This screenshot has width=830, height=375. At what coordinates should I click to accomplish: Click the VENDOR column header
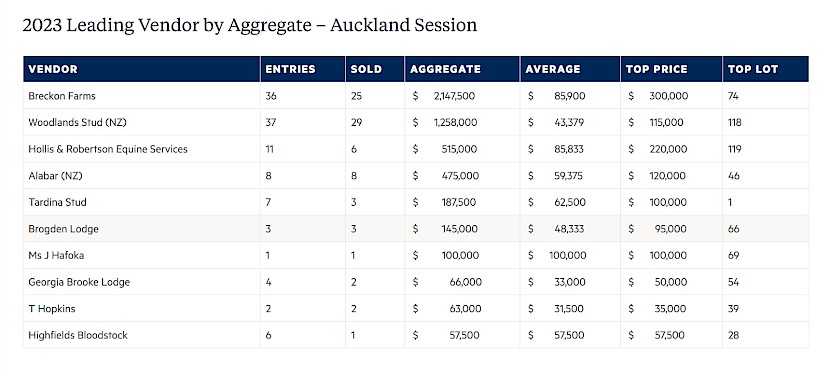click(53, 69)
